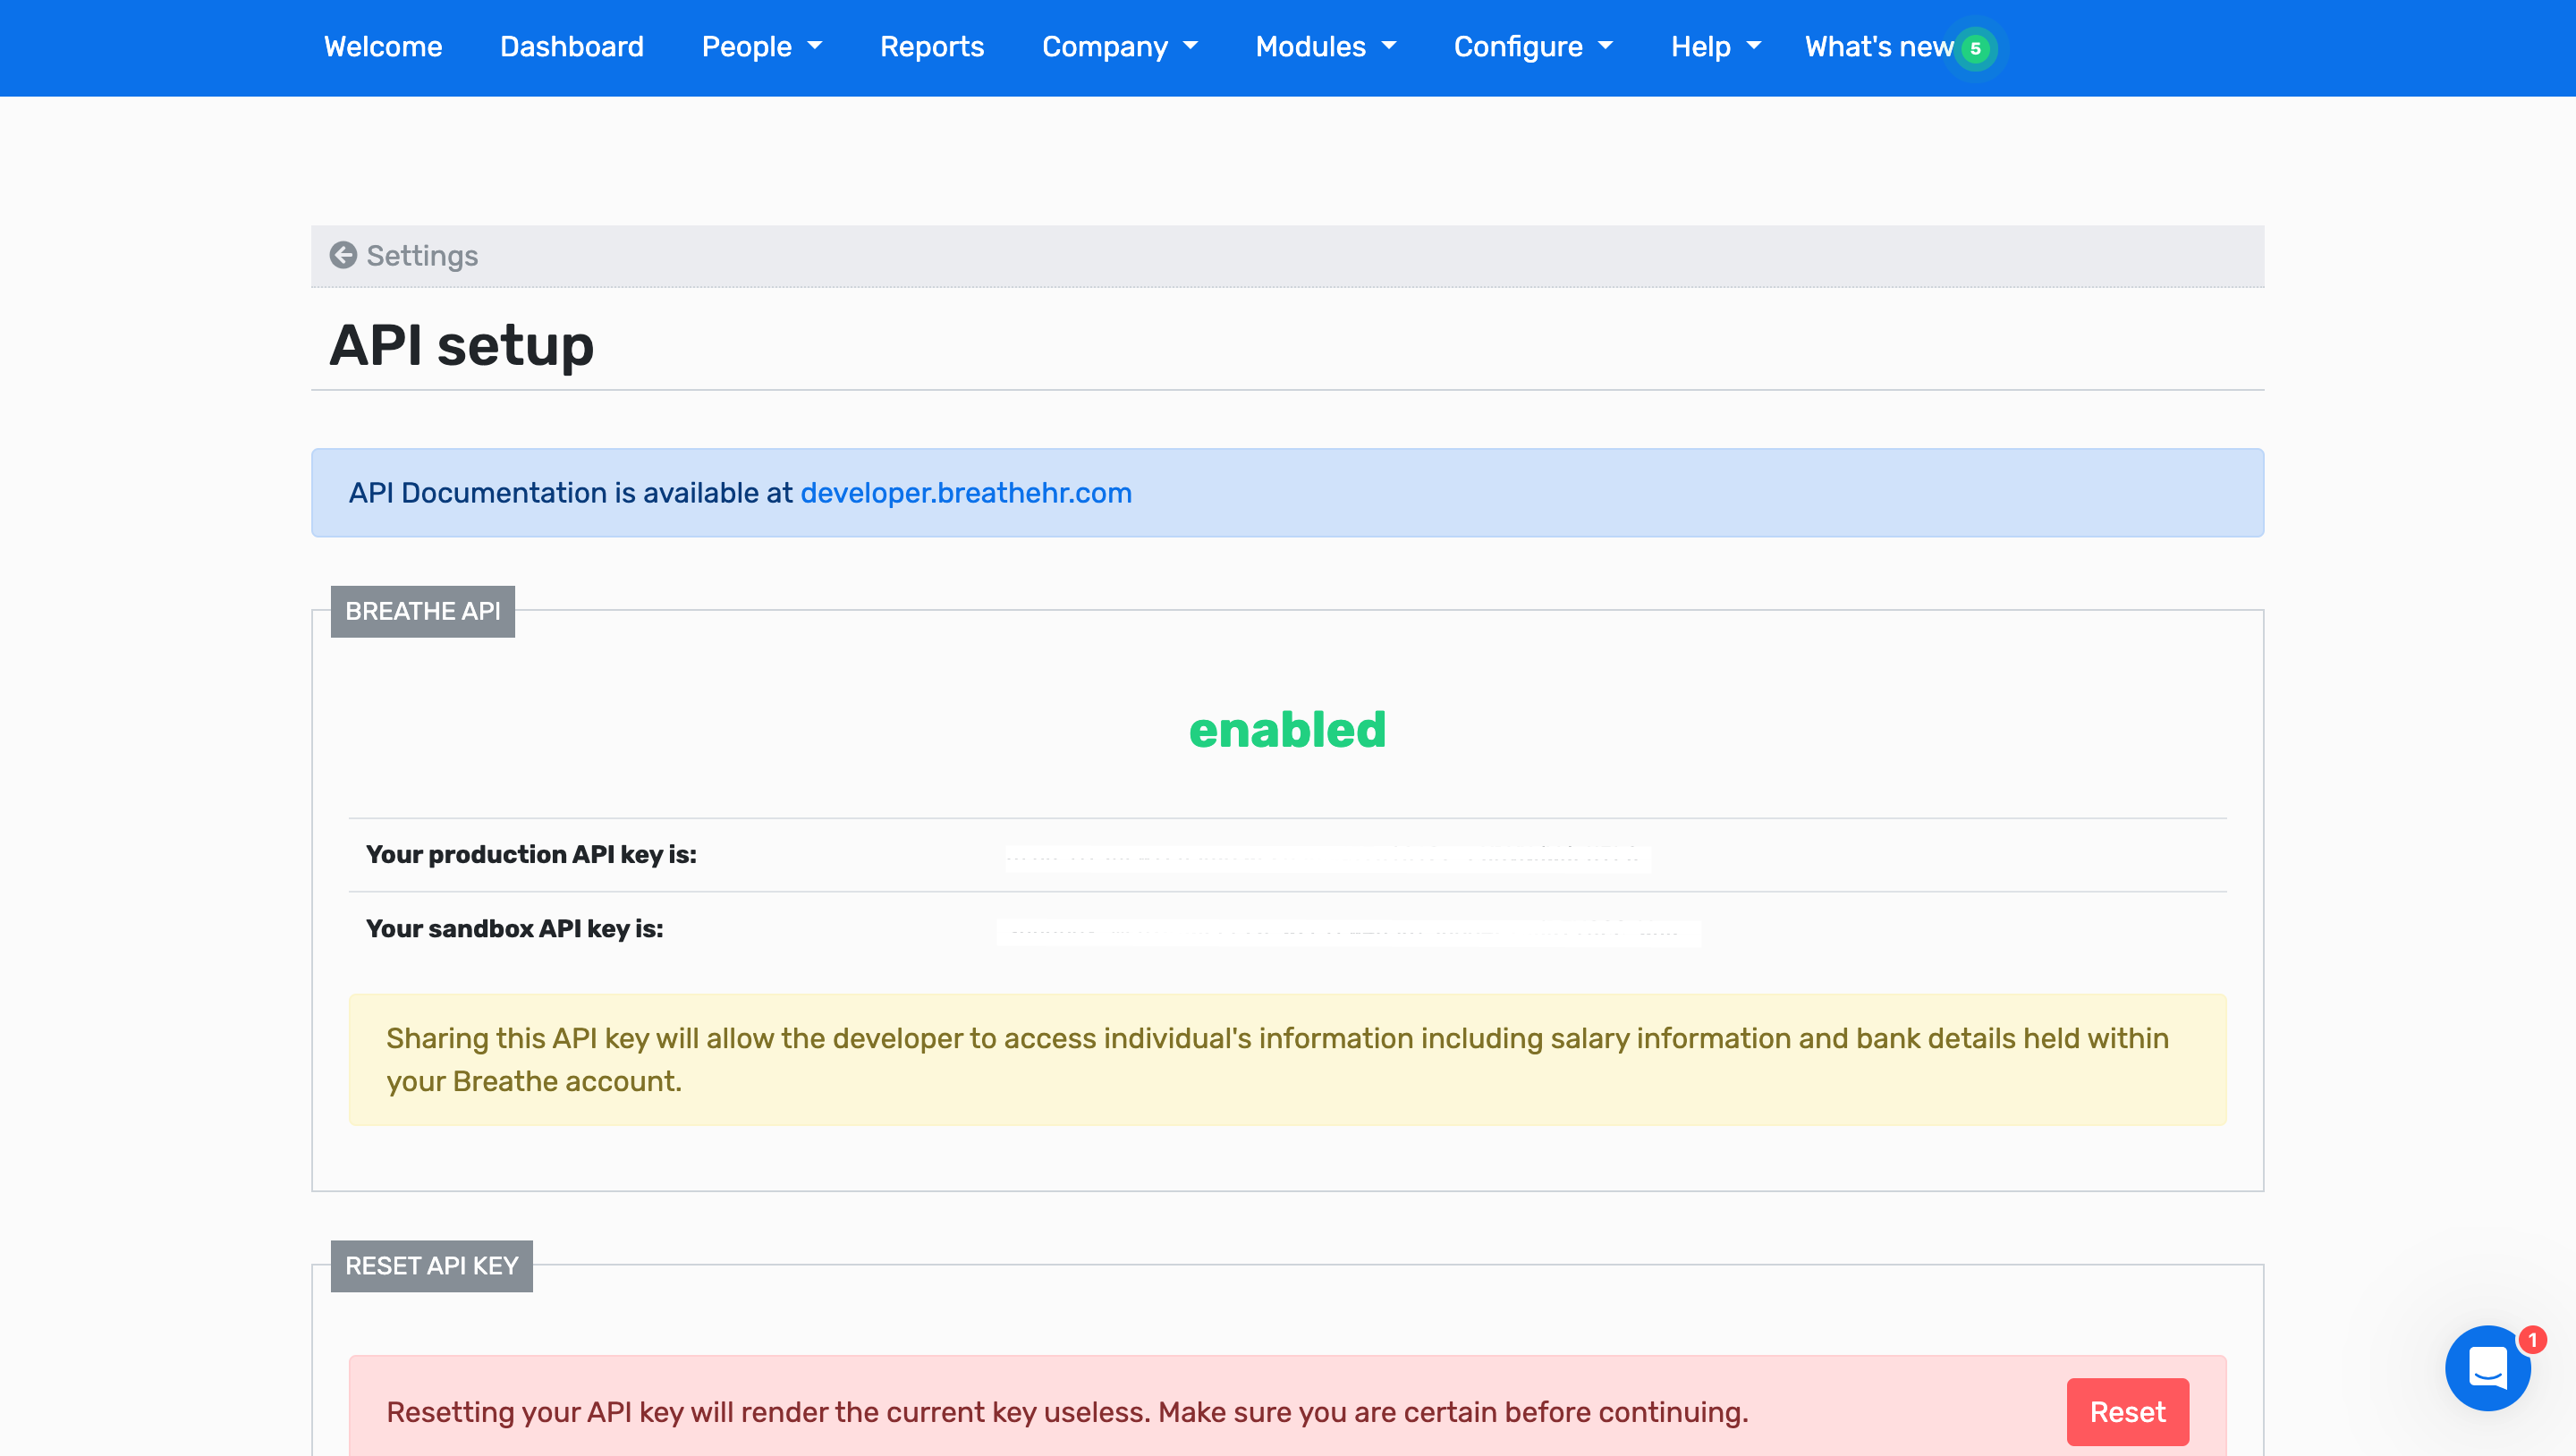Screen dimensions: 2576x1456
Task: Open the Reports menu item
Action: point(931,47)
